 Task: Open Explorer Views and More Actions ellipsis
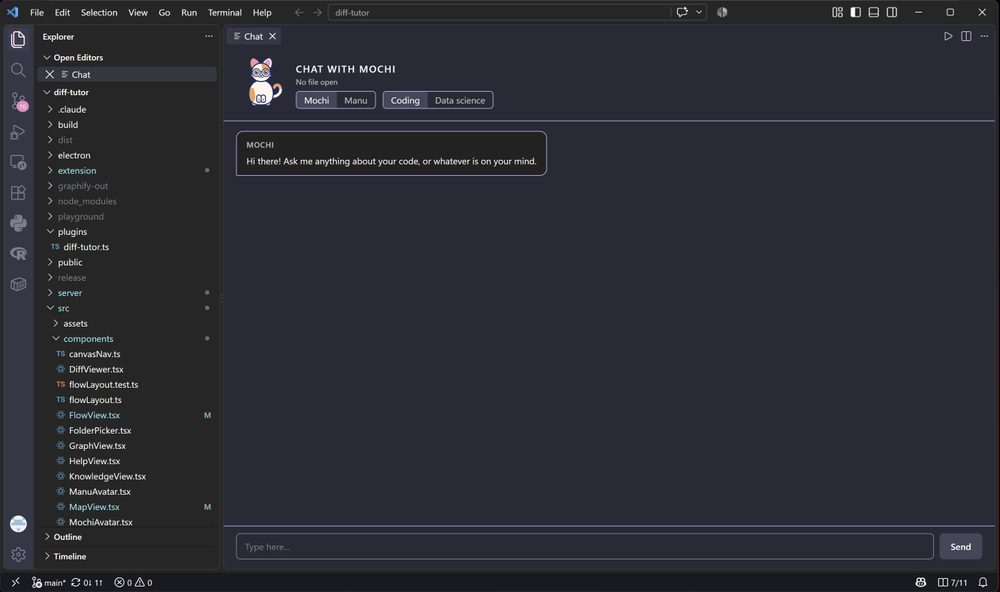(x=209, y=36)
